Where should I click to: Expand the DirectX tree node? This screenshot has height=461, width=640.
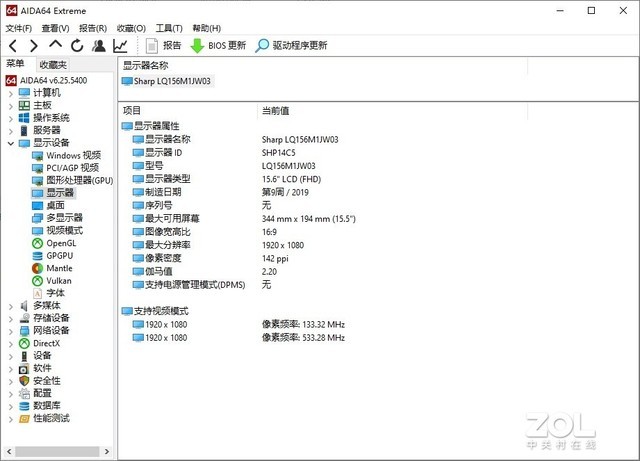tap(11, 344)
